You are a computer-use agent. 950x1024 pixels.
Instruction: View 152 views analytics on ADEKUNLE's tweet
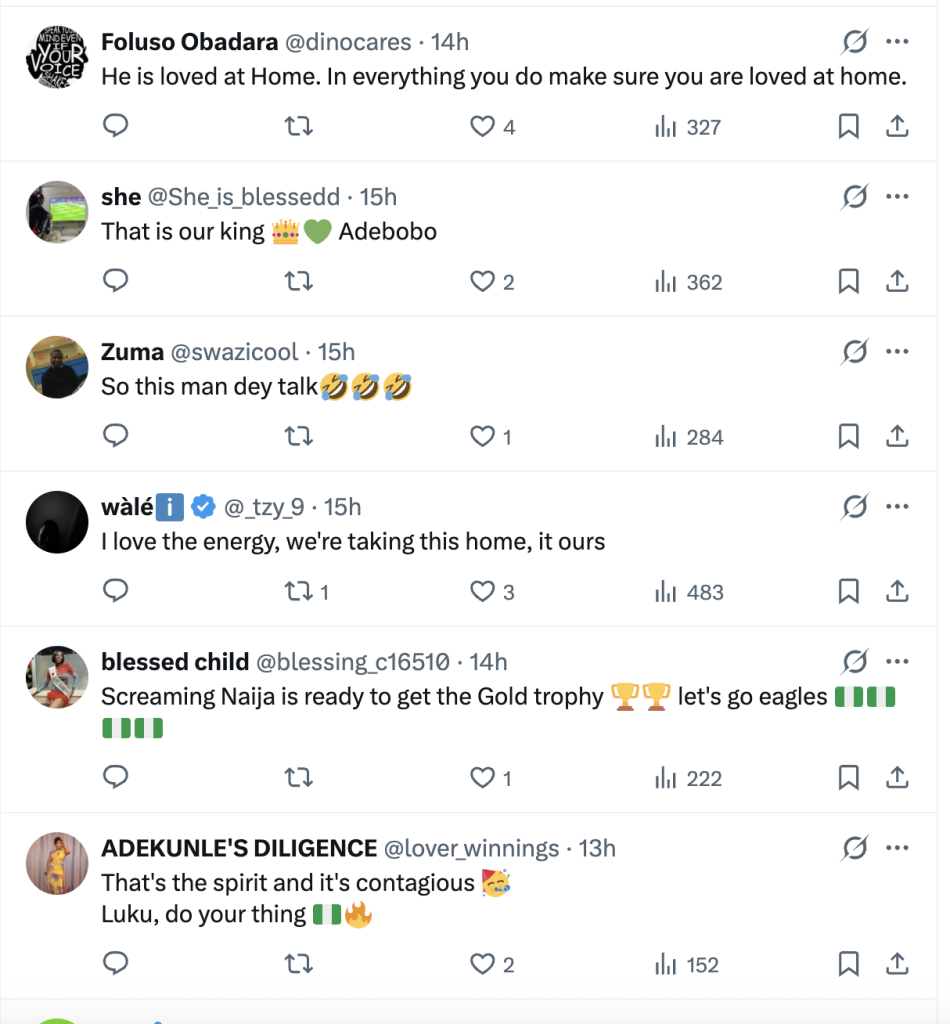[688, 964]
